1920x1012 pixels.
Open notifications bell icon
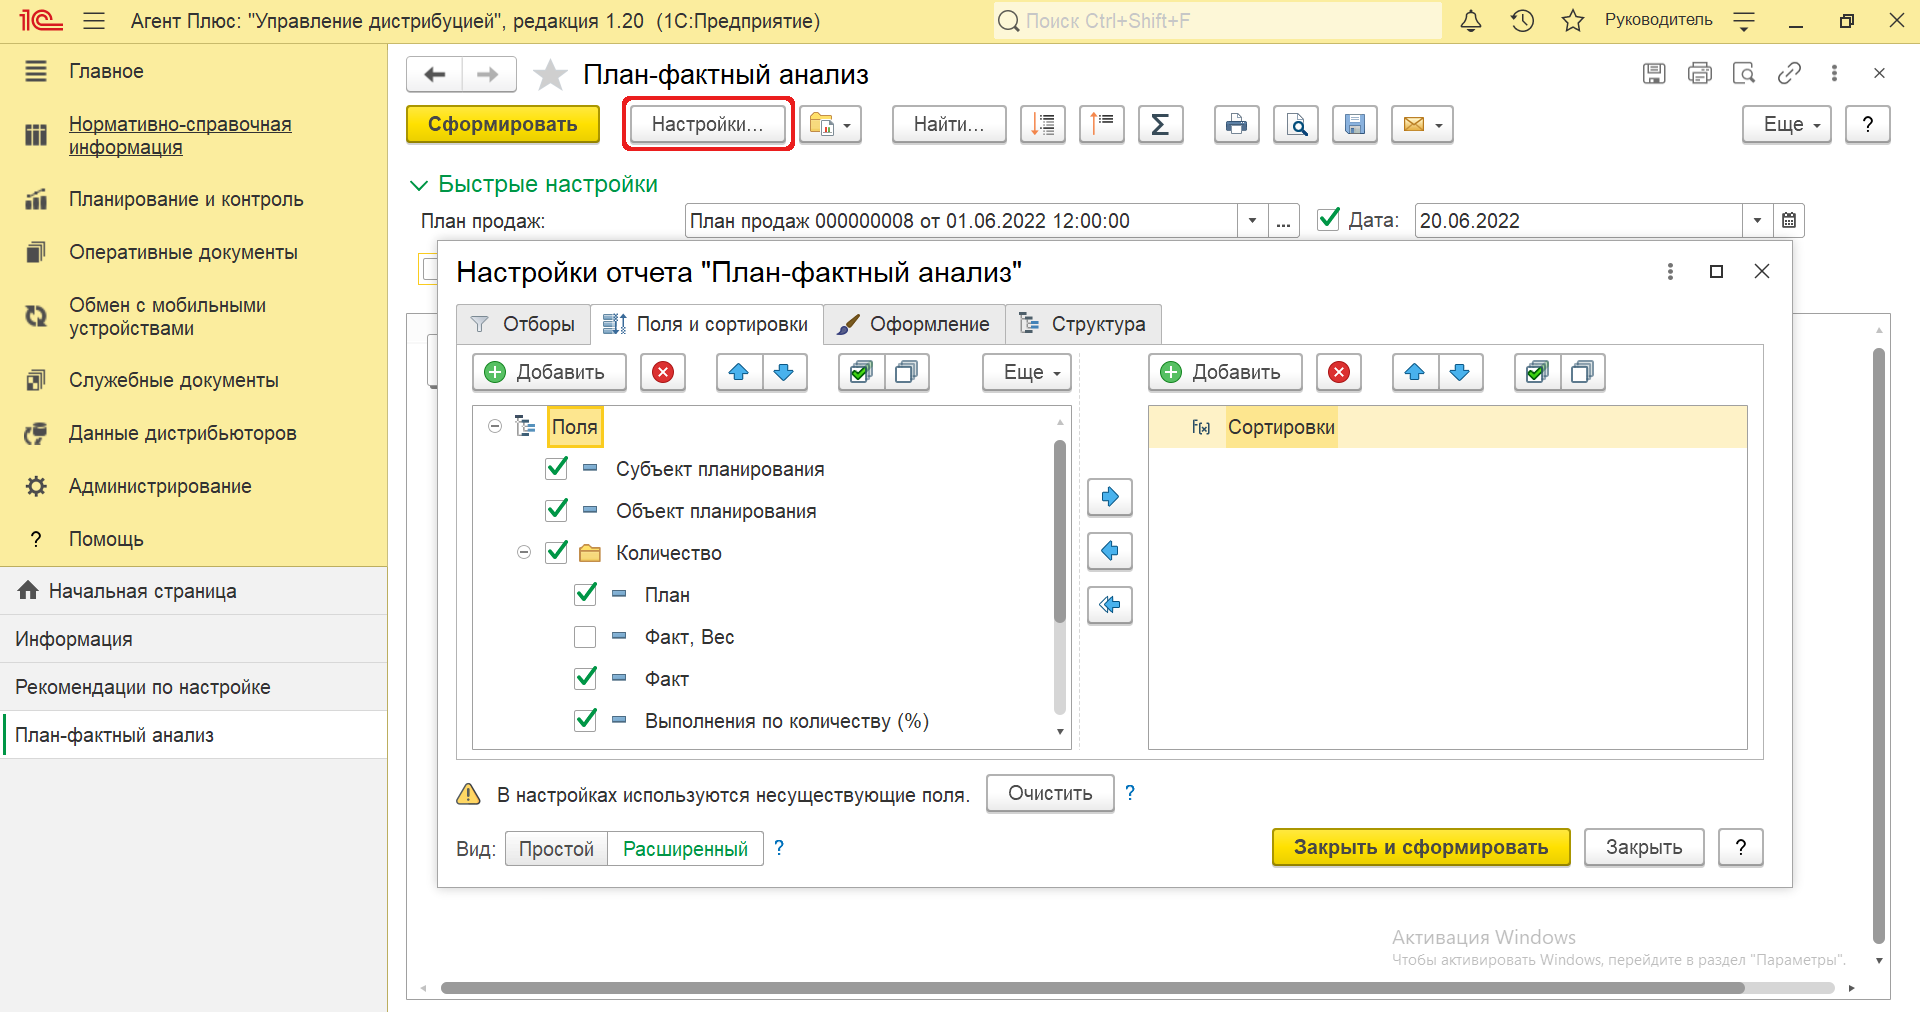[1470, 21]
